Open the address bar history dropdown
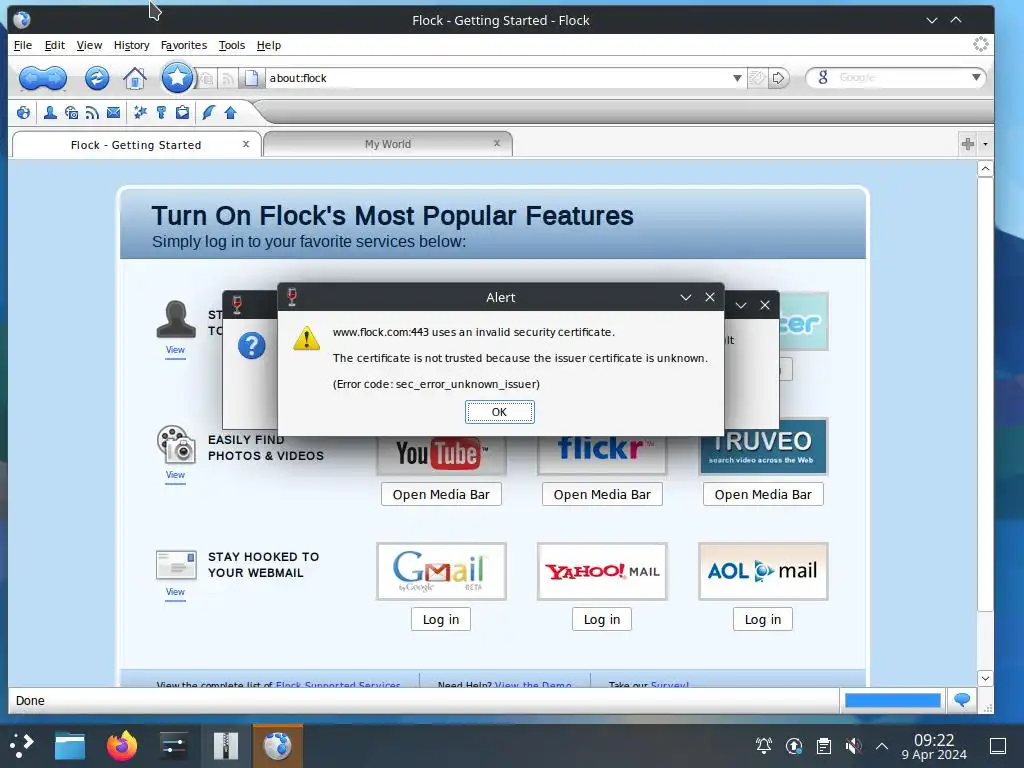 click(x=737, y=78)
